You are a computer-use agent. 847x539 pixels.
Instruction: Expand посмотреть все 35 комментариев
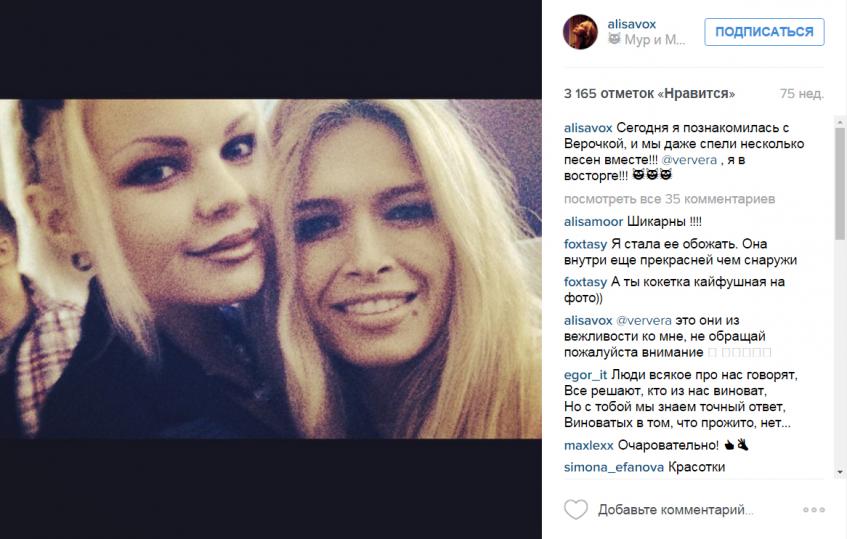[x=669, y=199]
